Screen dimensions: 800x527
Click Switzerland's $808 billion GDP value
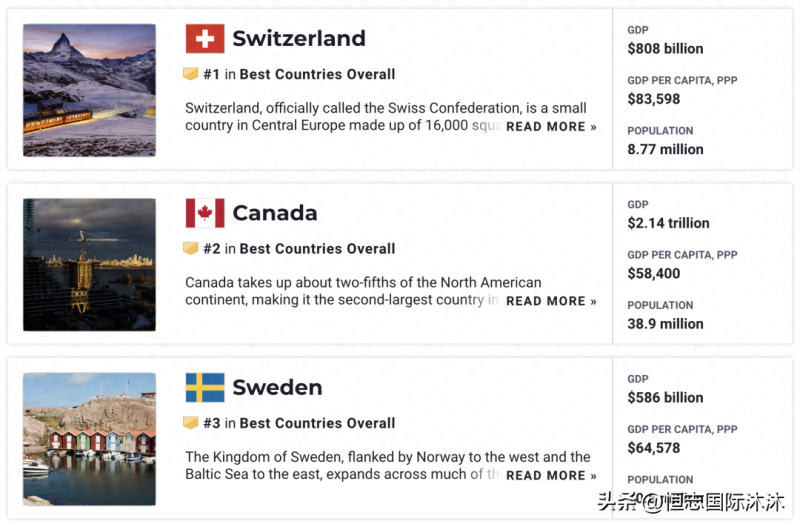665,48
